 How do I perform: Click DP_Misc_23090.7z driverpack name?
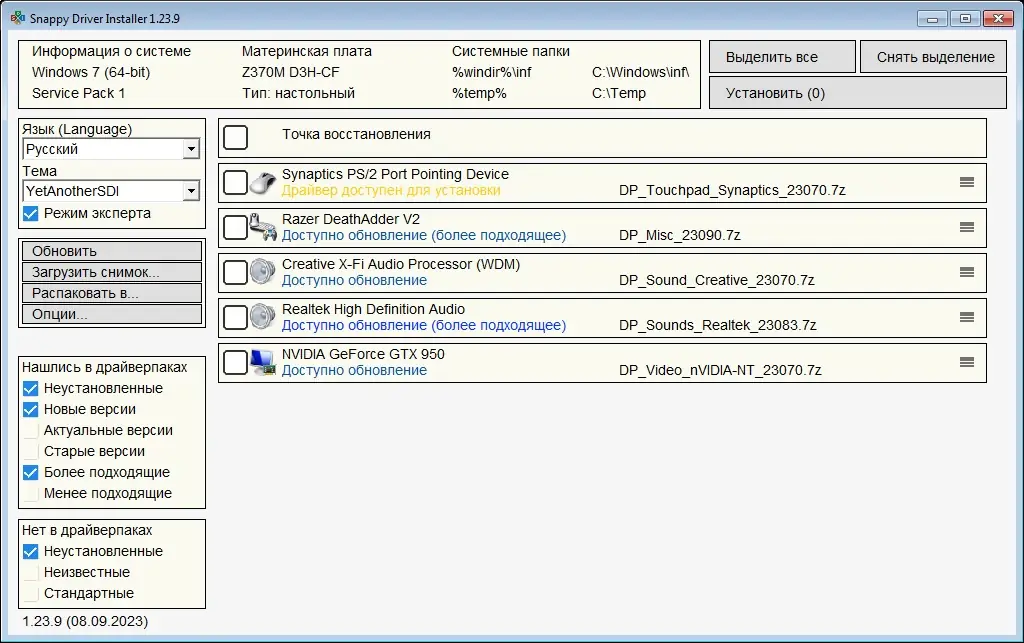[680, 236]
